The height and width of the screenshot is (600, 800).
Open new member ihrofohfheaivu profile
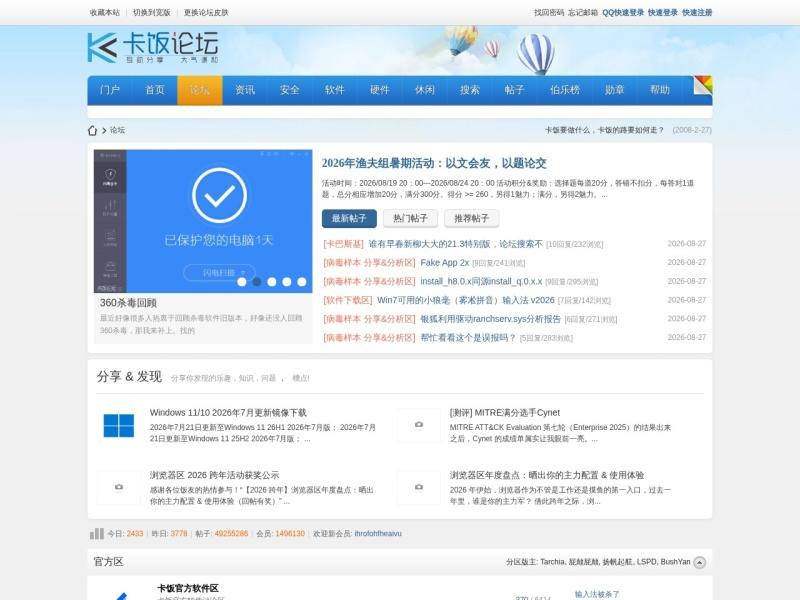(378, 534)
